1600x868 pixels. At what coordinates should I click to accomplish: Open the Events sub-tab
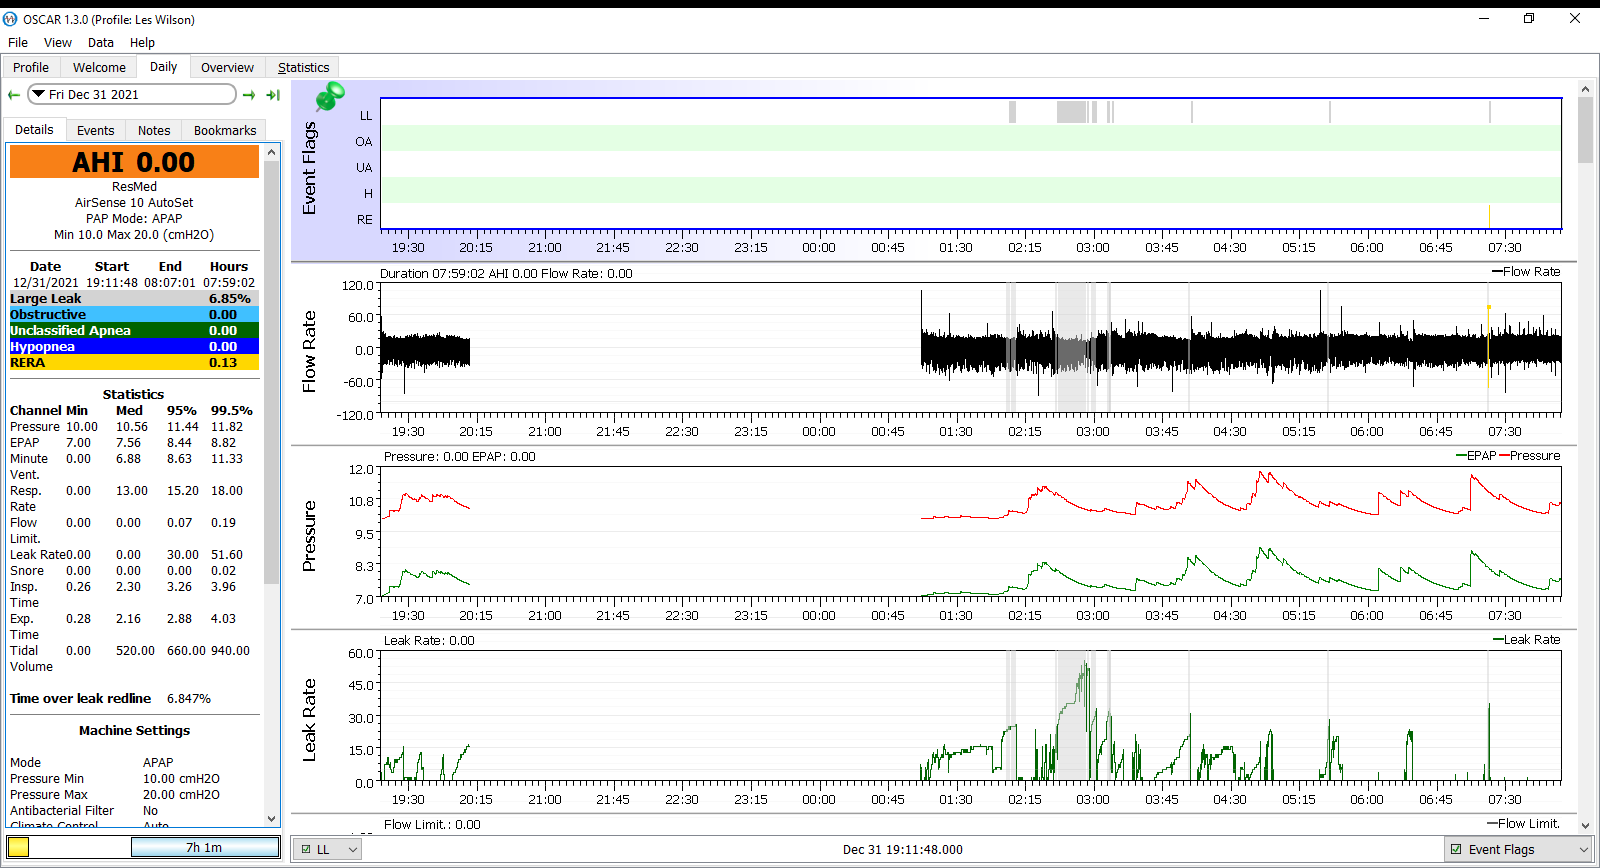point(96,130)
